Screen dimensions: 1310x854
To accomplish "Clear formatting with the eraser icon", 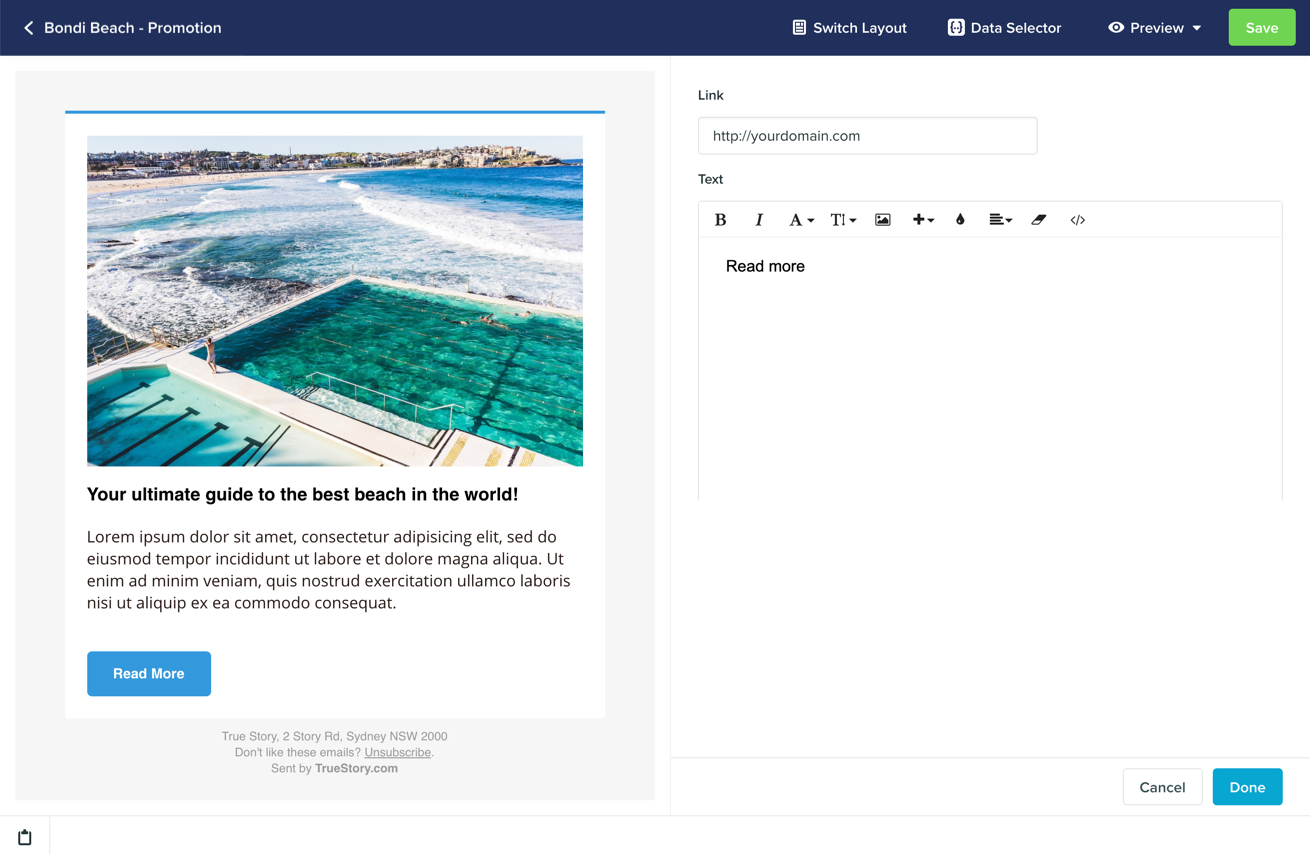I will [1039, 220].
